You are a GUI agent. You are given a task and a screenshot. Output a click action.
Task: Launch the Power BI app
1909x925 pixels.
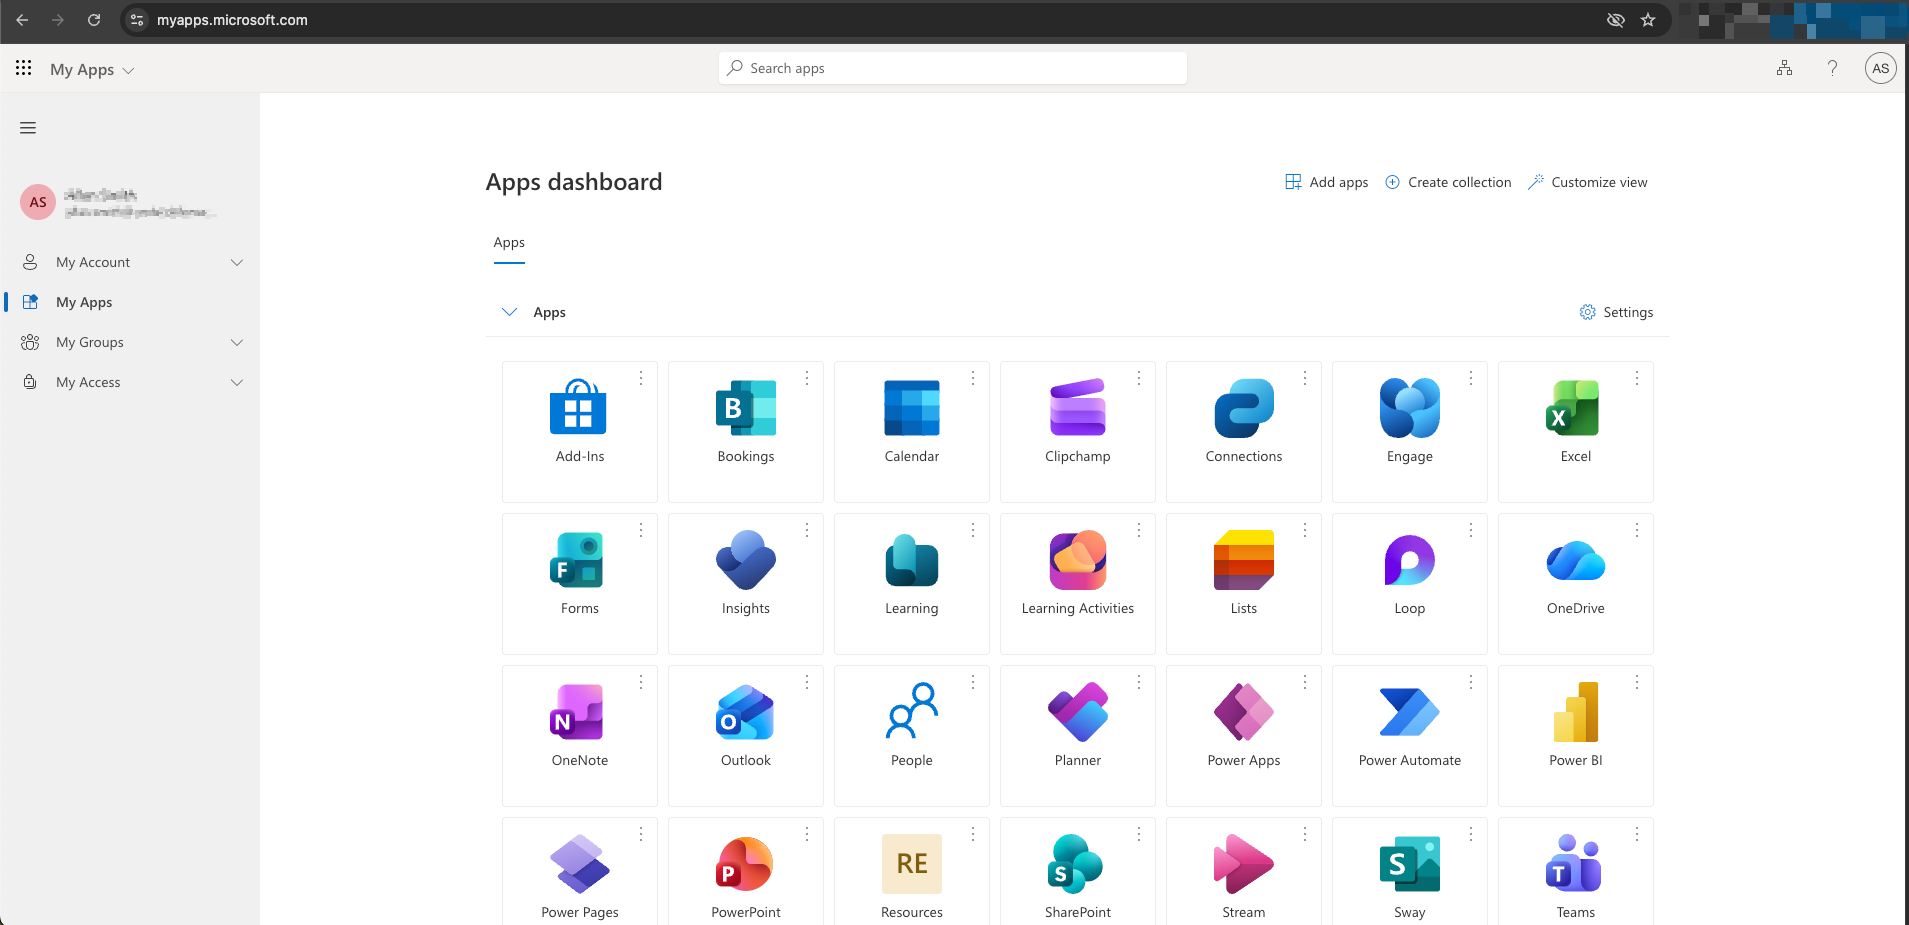coord(1575,735)
